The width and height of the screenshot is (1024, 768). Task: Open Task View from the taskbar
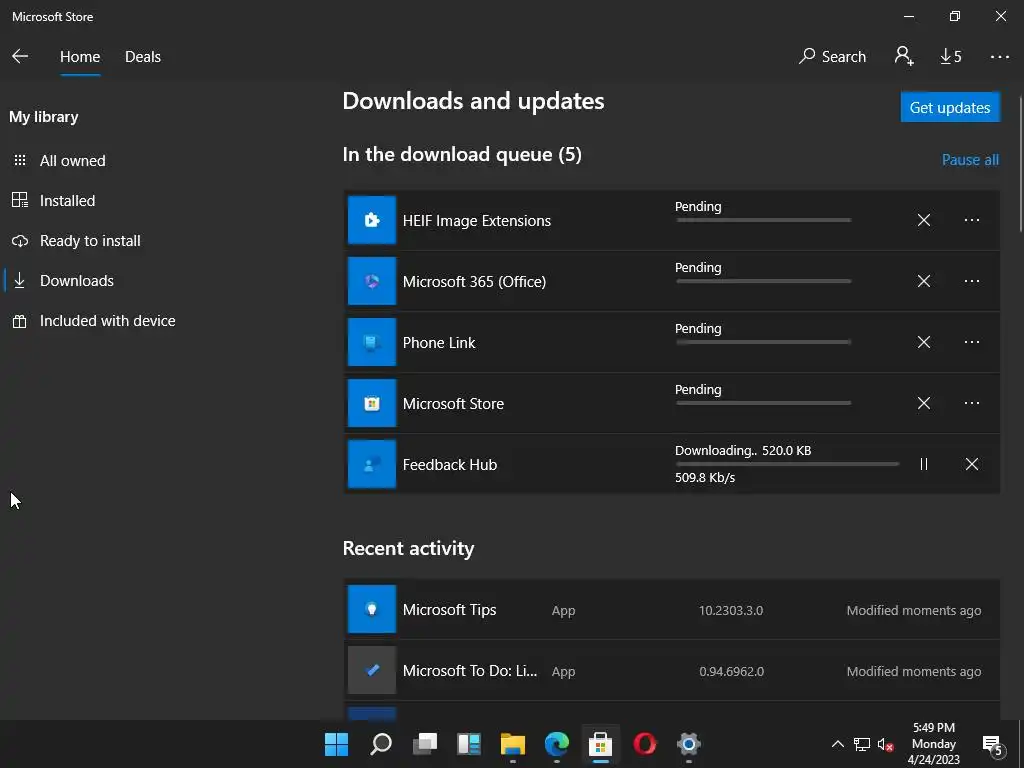point(425,744)
